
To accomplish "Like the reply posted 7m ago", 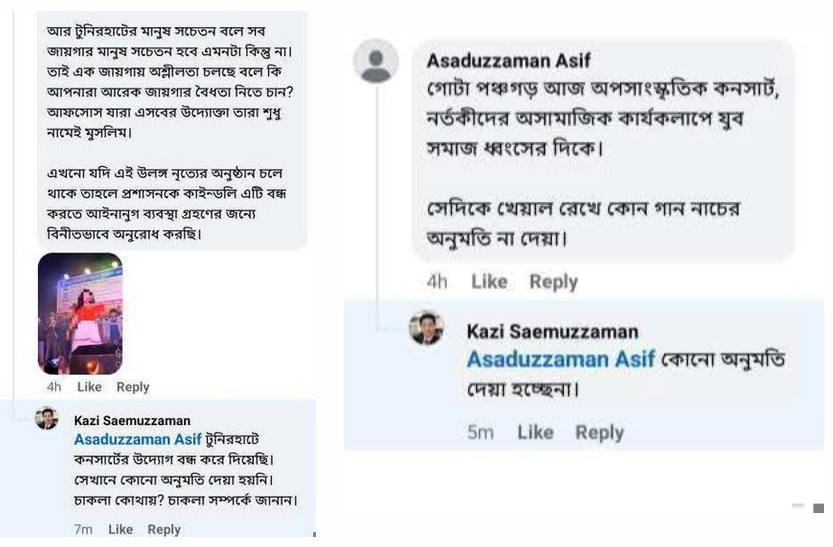I will tap(120, 529).
